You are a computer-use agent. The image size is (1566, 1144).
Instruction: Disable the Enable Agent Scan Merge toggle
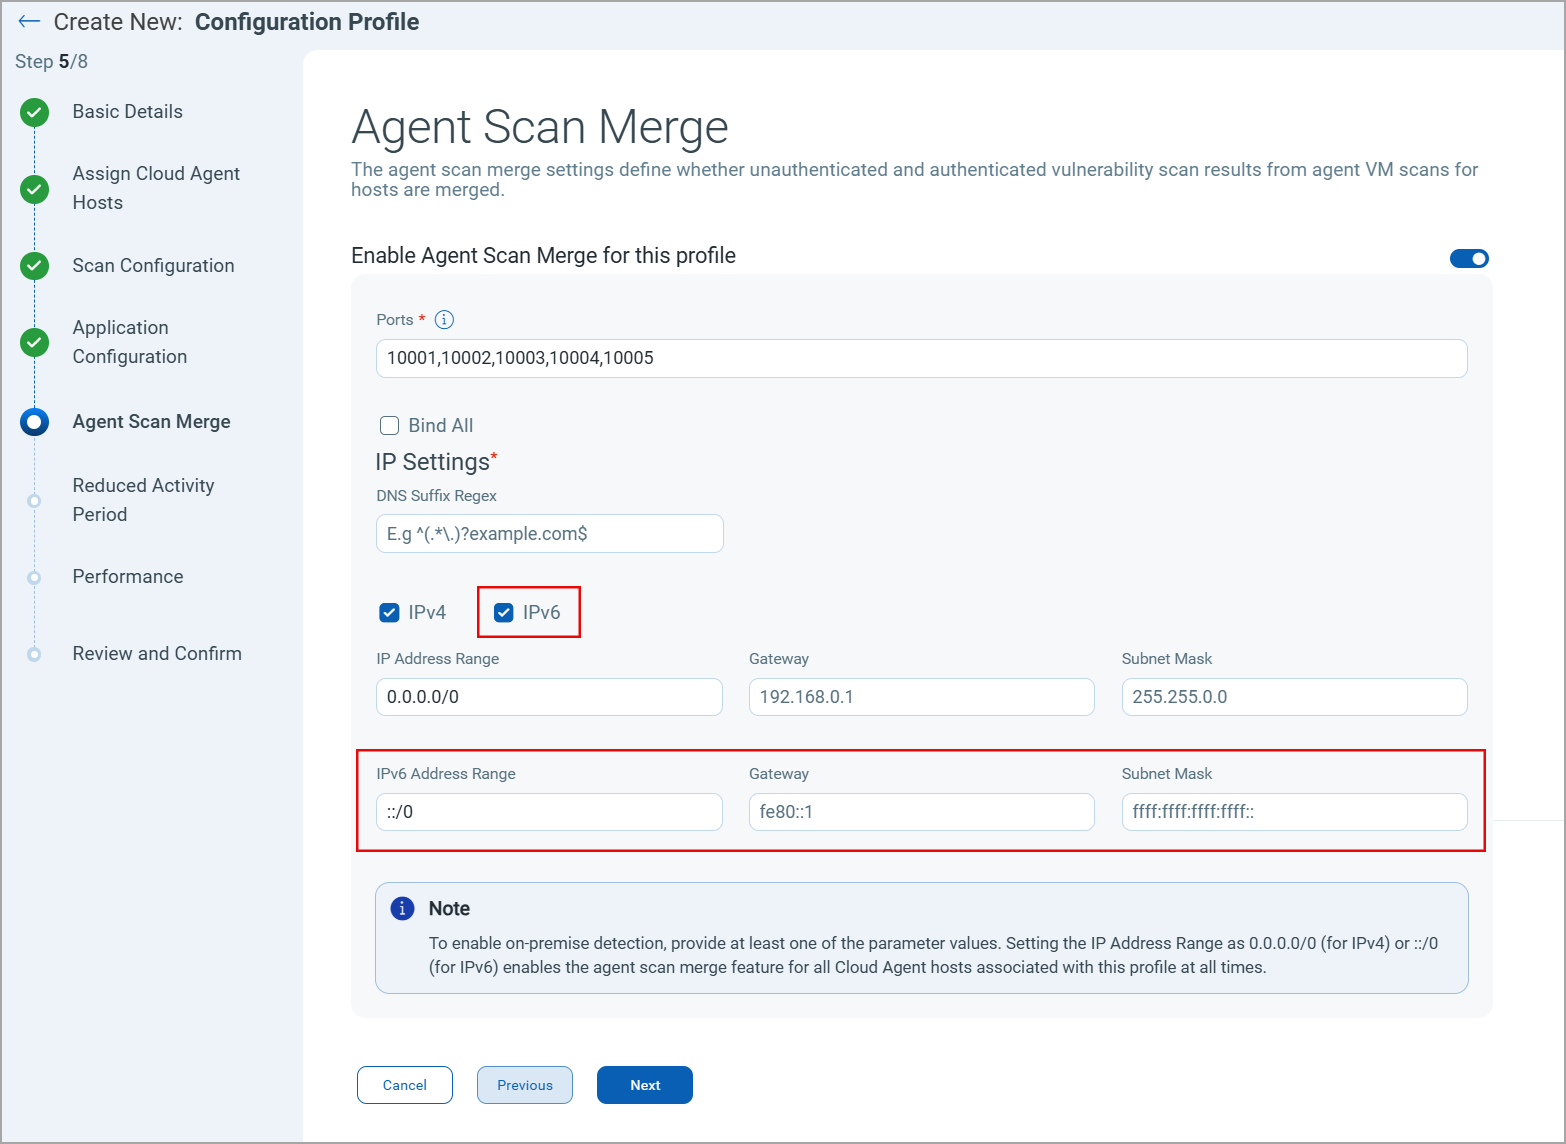[1469, 259]
